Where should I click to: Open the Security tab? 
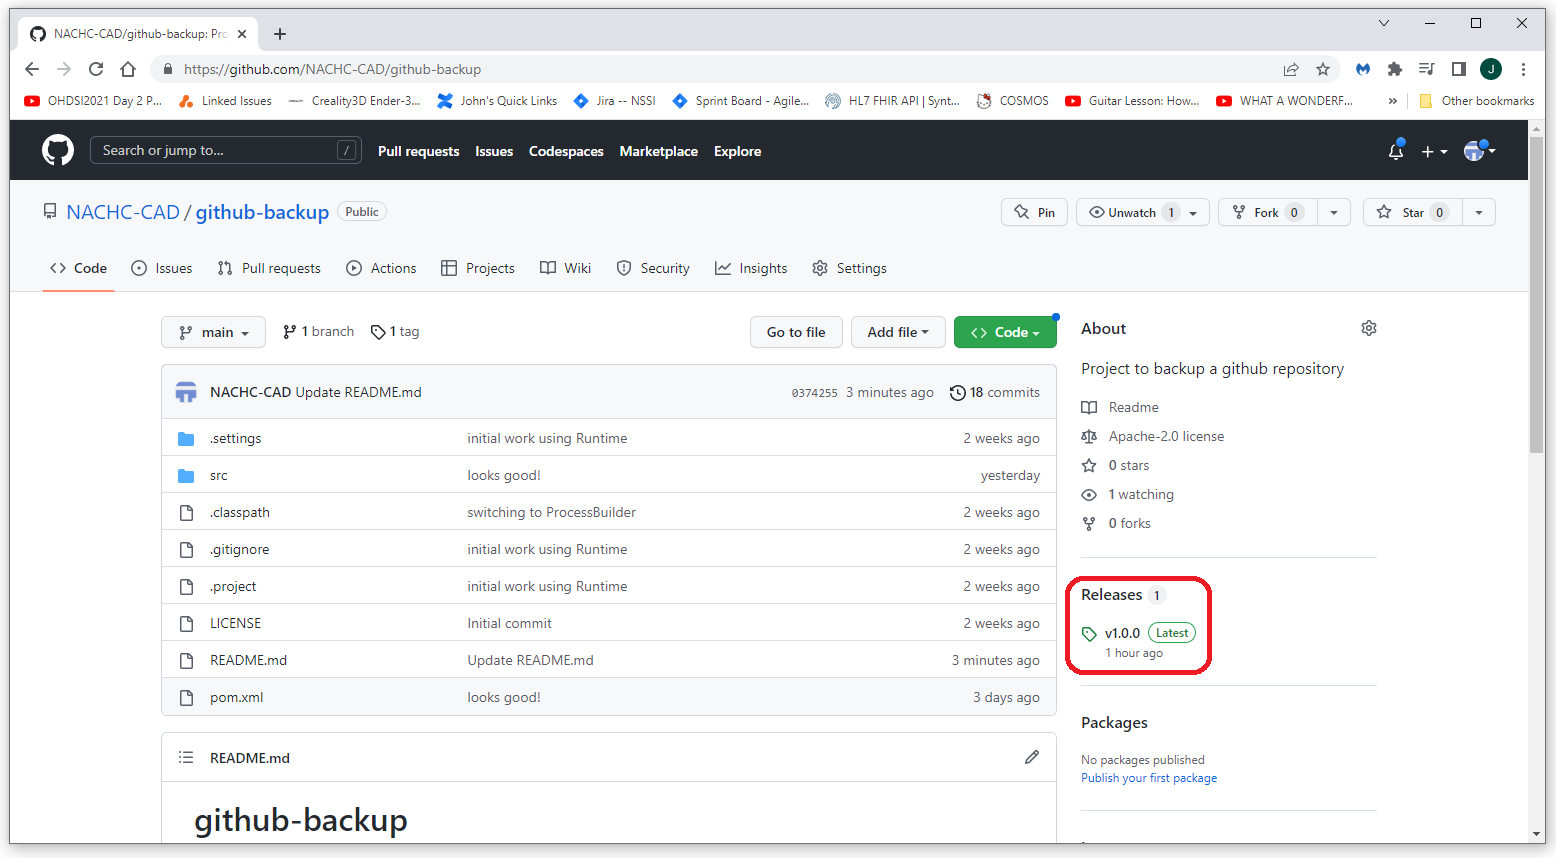pos(653,268)
